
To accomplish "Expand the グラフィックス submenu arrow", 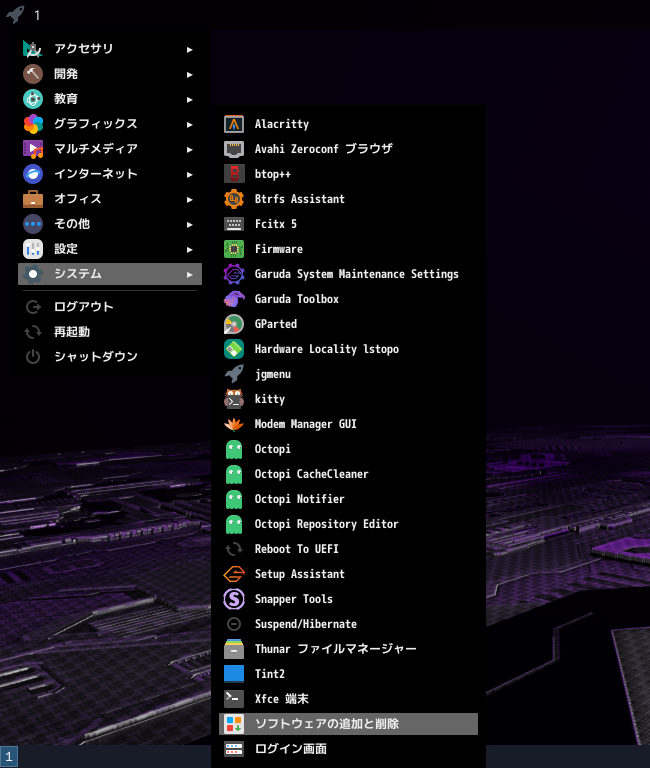I will click(190, 124).
